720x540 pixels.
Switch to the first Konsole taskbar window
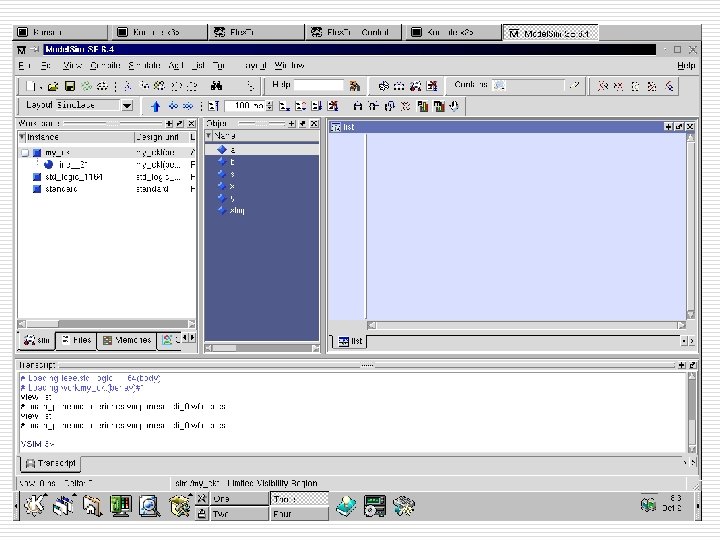tap(60, 32)
